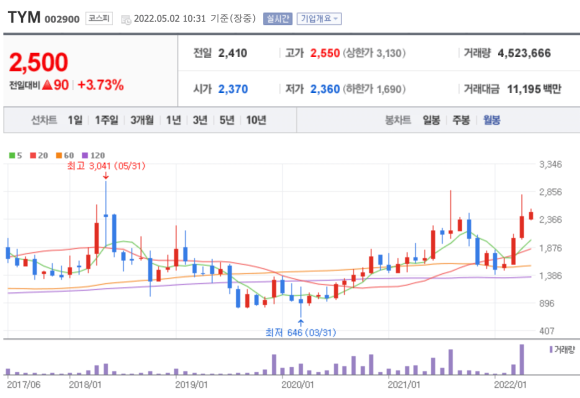
Task: Click the 2018/01 x-axis label
Action: (85, 385)
